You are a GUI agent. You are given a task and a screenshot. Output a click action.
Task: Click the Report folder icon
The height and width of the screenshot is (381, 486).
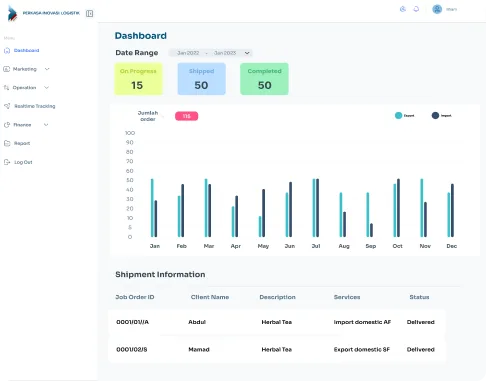[7, 143]
